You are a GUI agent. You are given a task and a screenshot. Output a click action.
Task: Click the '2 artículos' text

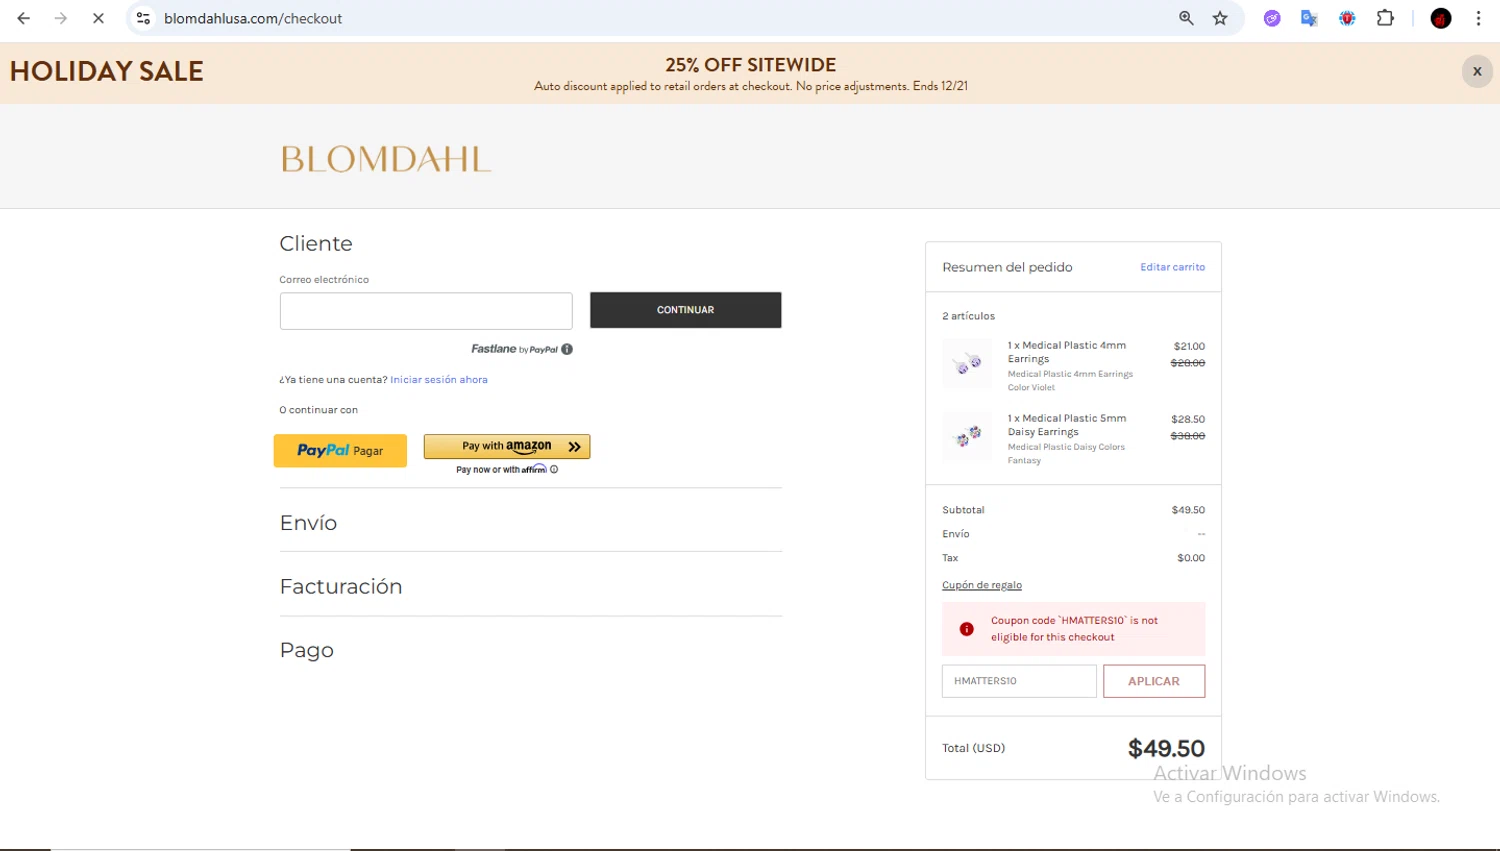968,316
